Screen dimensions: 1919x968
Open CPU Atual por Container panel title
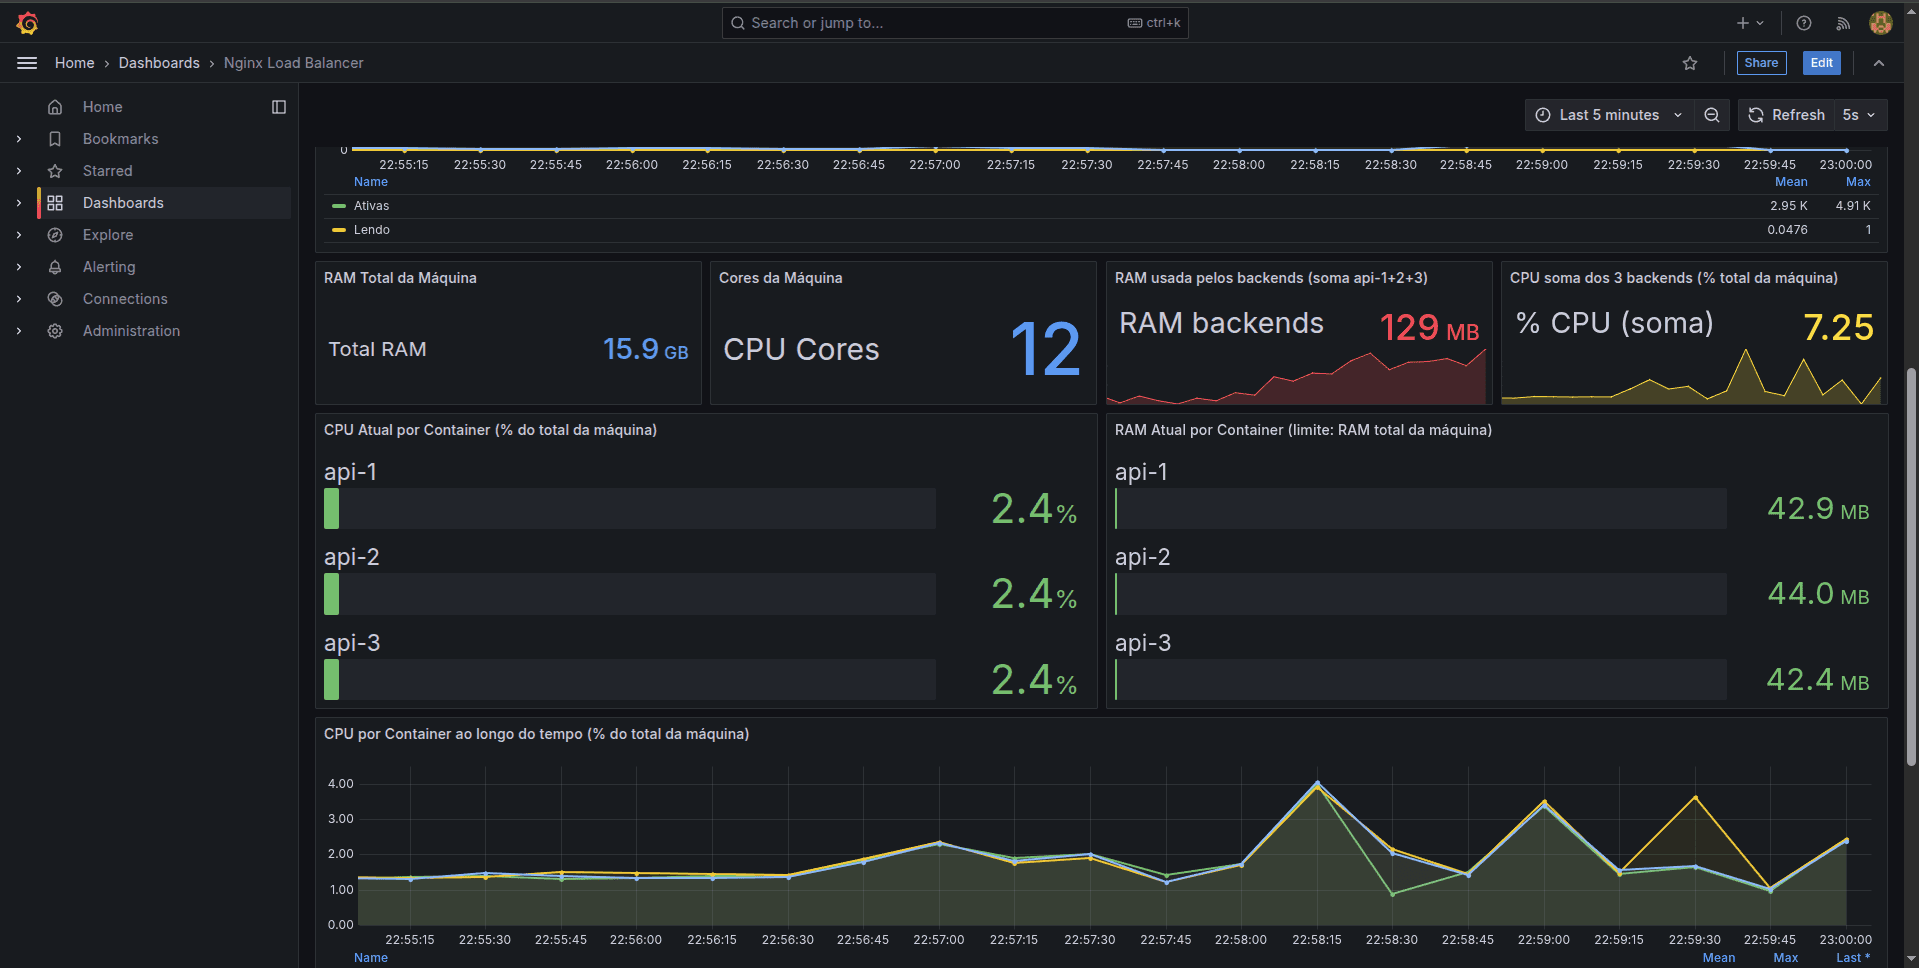coord(490,430)
